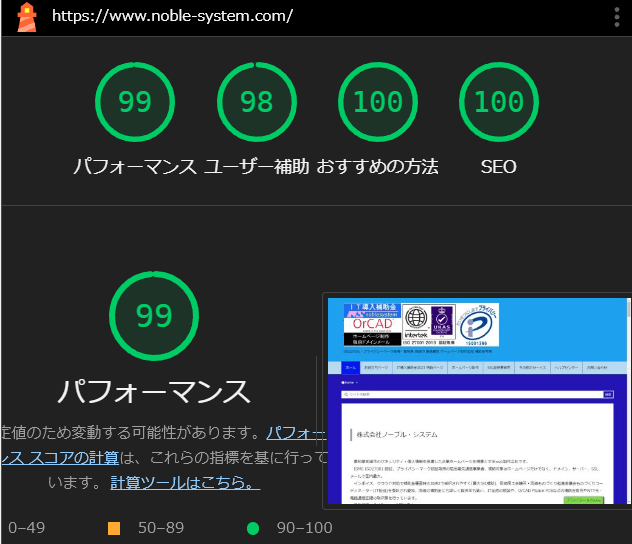Open the three-dot tools menu

coord(616,16)
